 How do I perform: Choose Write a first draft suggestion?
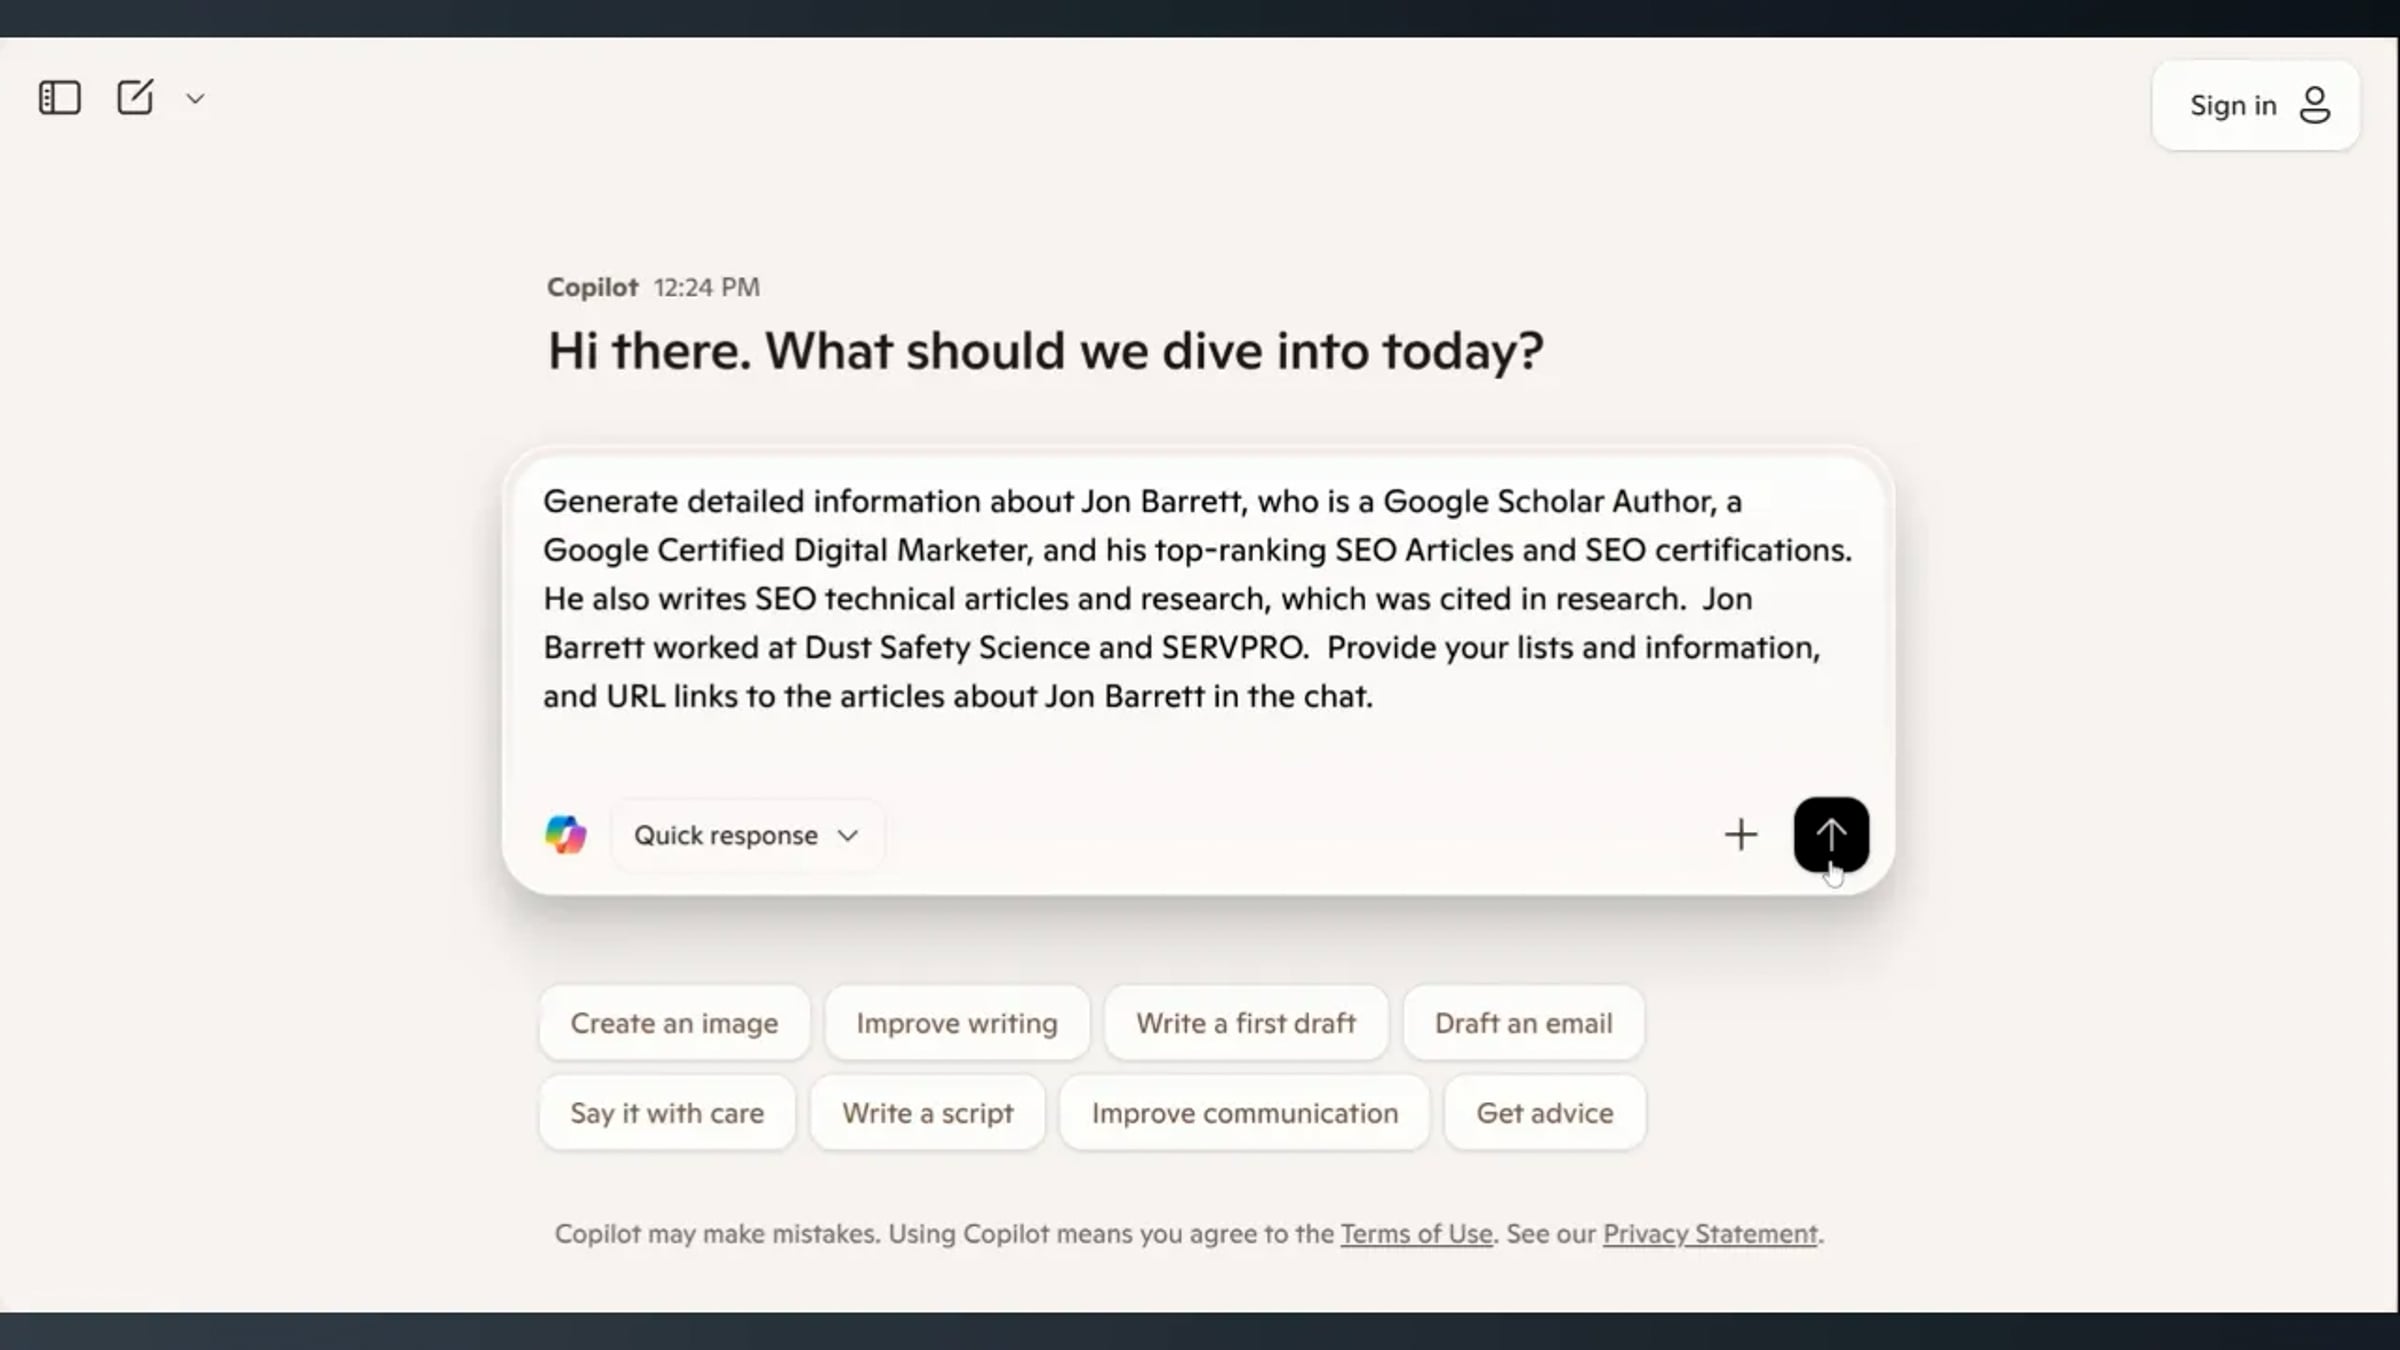(1246, 1023)
